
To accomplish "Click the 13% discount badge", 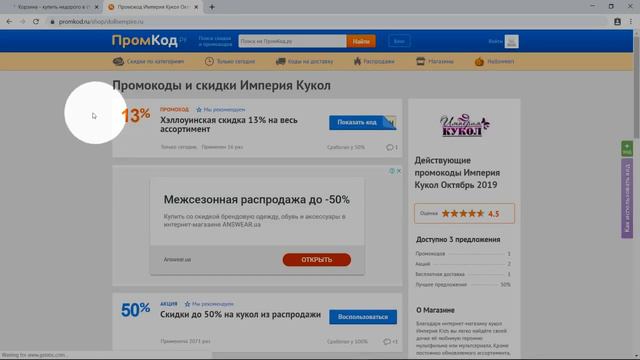I will pyautogui.click(x=136, y=116).
